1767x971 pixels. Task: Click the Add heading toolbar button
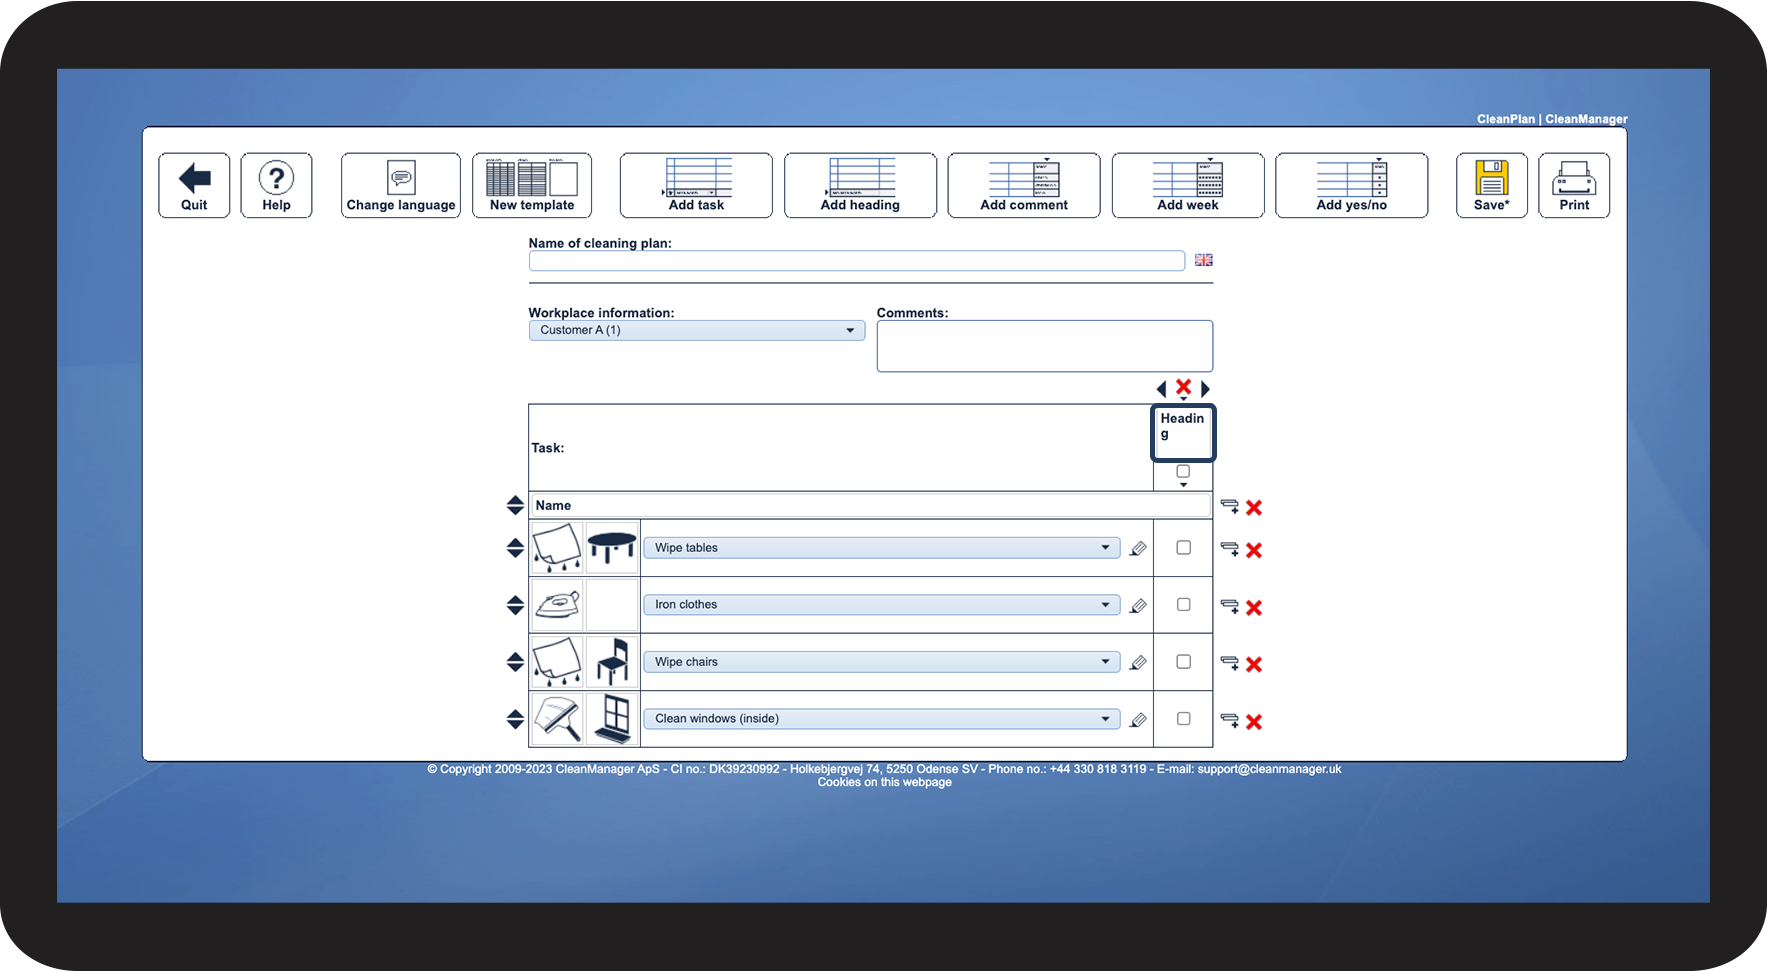pos(860,185)
